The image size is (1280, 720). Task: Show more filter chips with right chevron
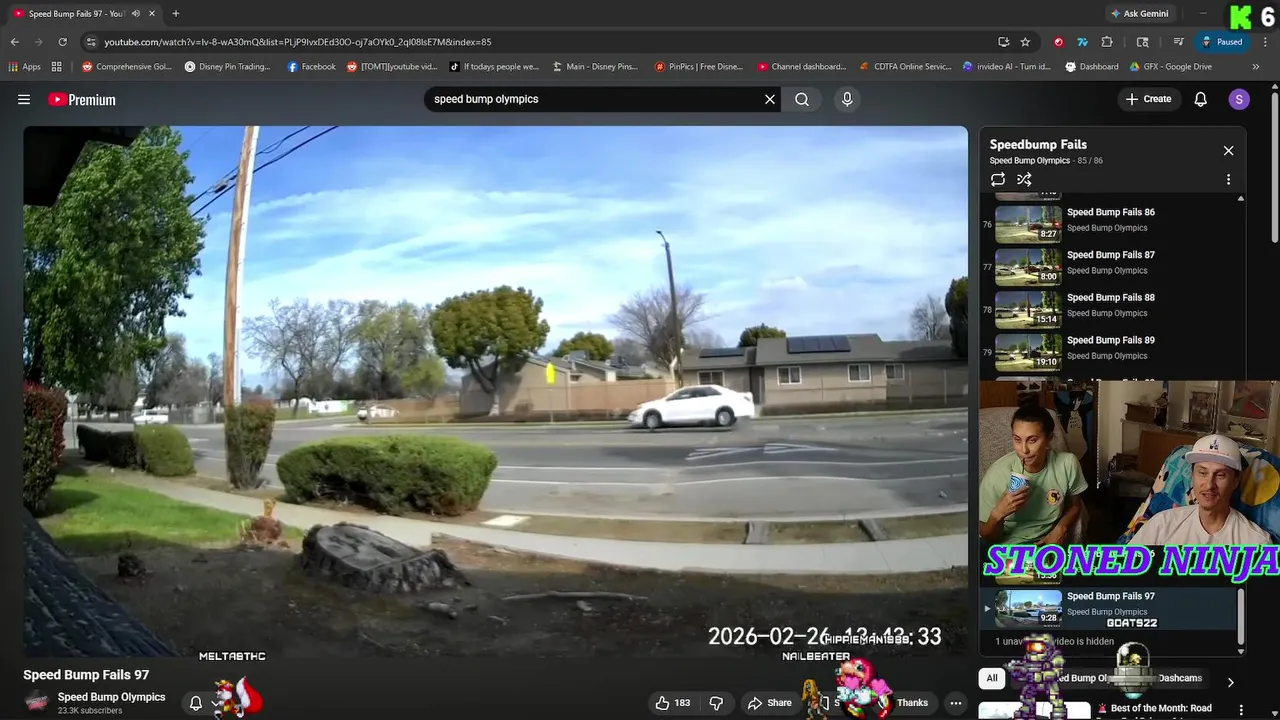click(1230, 682)
